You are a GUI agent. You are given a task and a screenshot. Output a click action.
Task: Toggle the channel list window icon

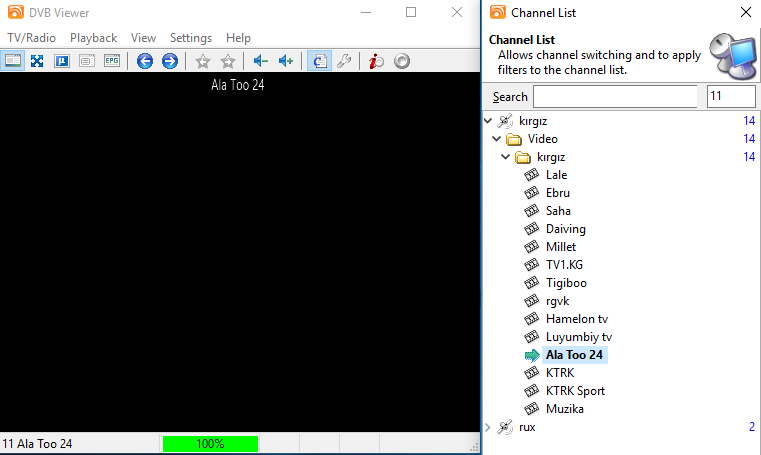[319, 61]
